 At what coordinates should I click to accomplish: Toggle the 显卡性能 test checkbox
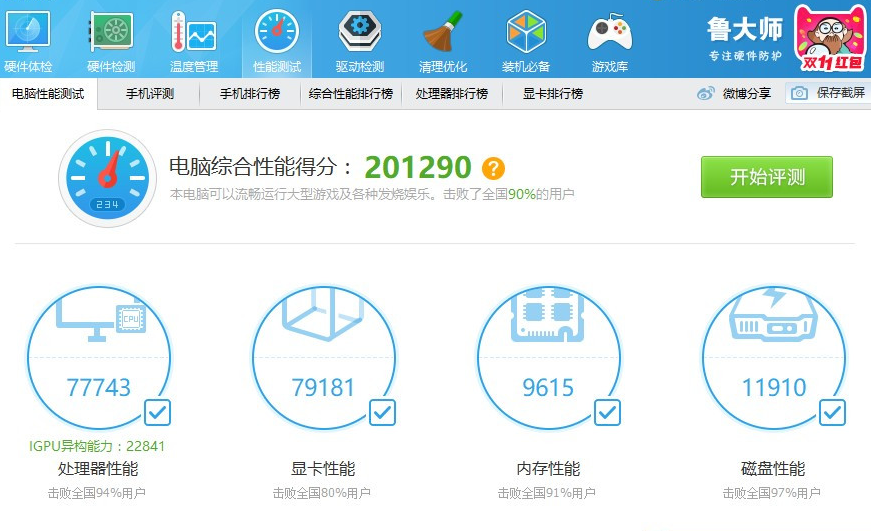[383, 413]
